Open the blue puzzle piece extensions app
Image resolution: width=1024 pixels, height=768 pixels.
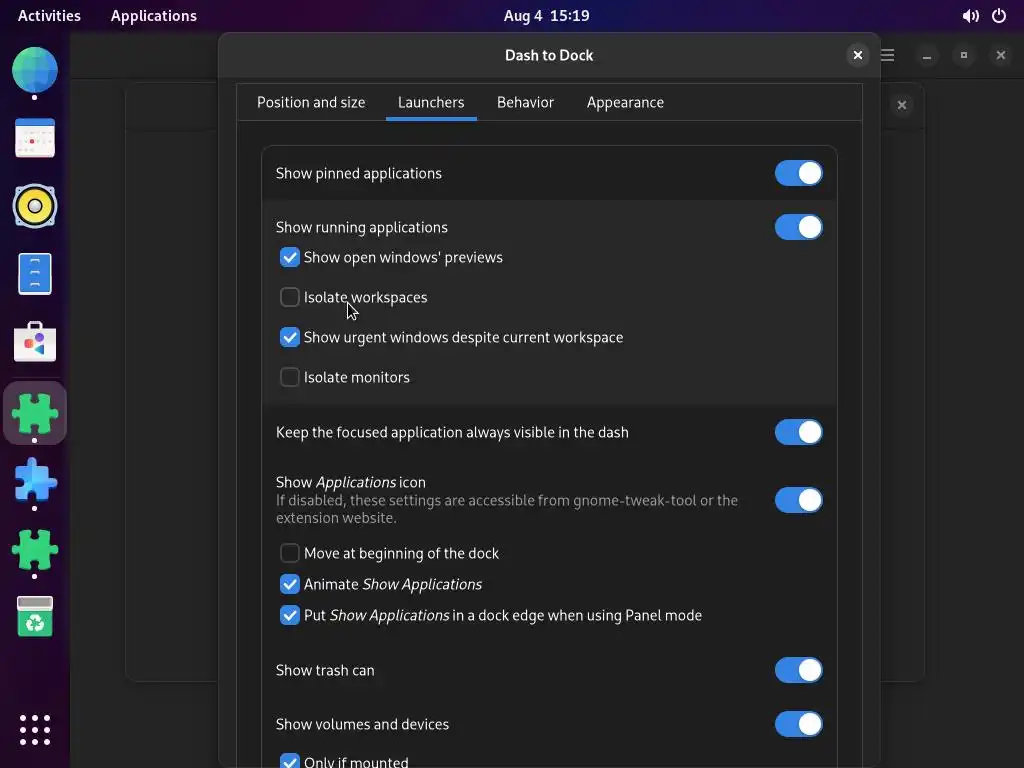click(35, 481)
